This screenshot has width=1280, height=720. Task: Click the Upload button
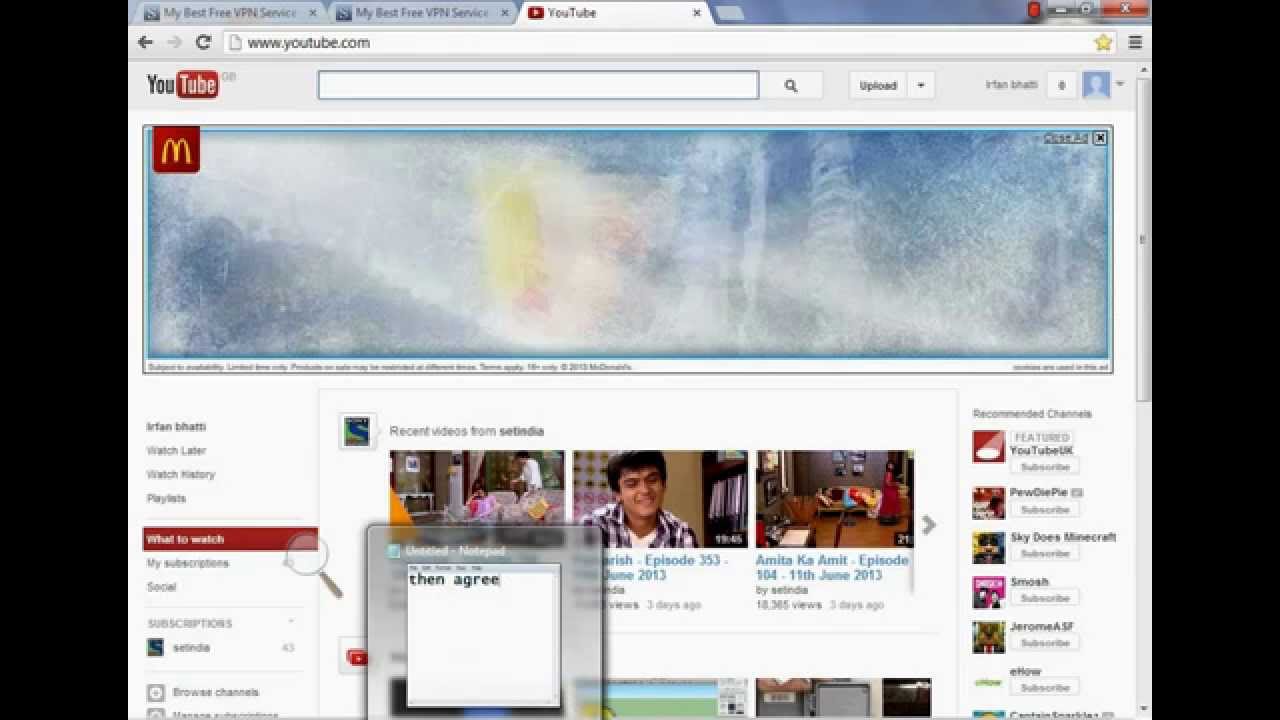pos(878,85)
